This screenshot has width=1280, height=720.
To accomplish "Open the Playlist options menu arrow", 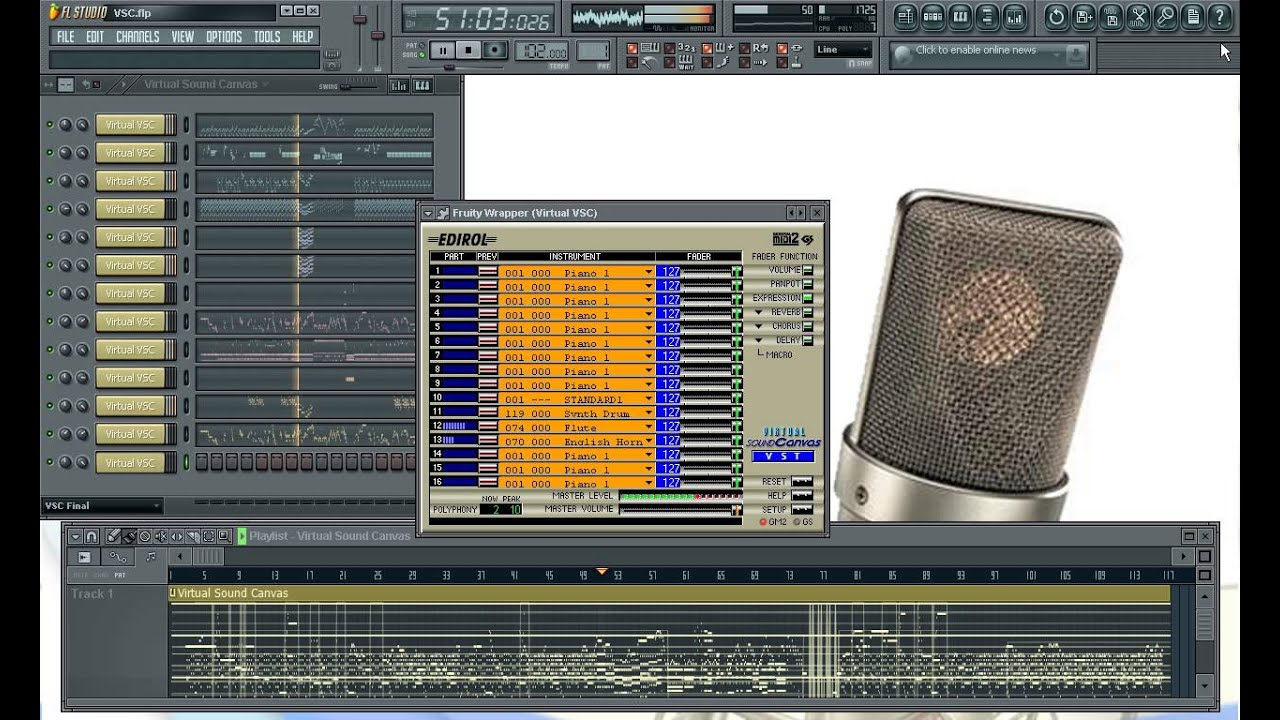I will point(75,536).
